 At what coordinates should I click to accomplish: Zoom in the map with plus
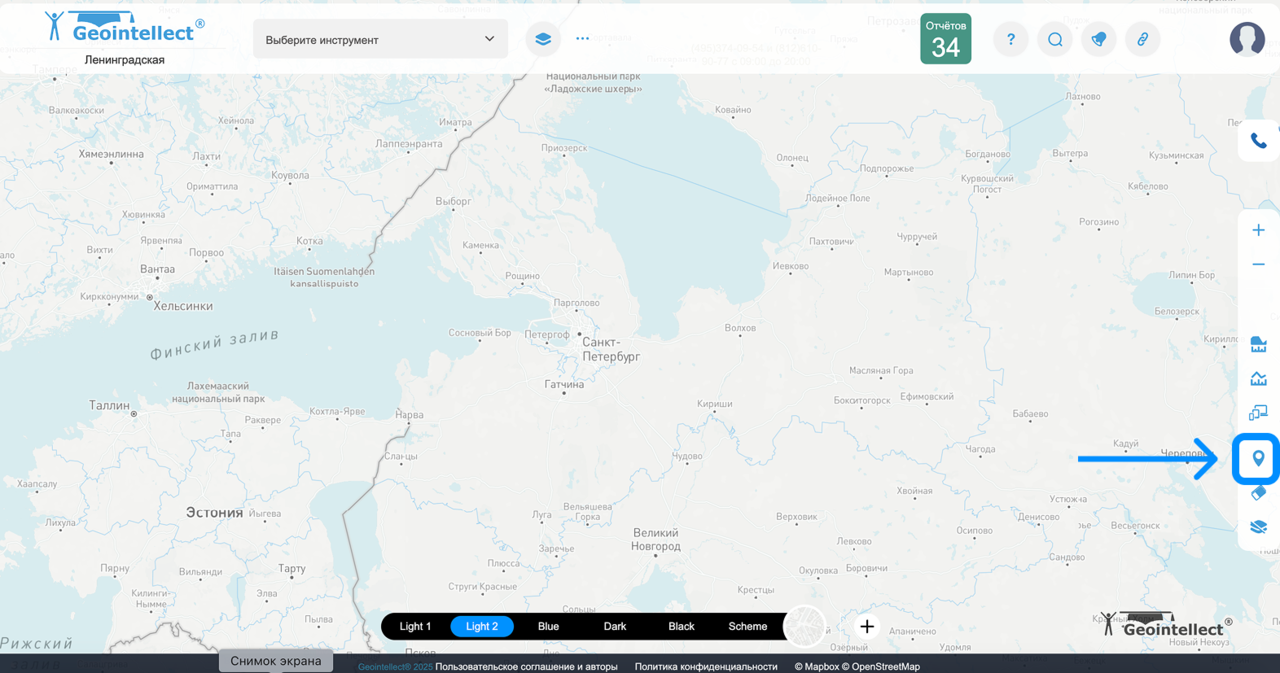(x=1258, y=230)
